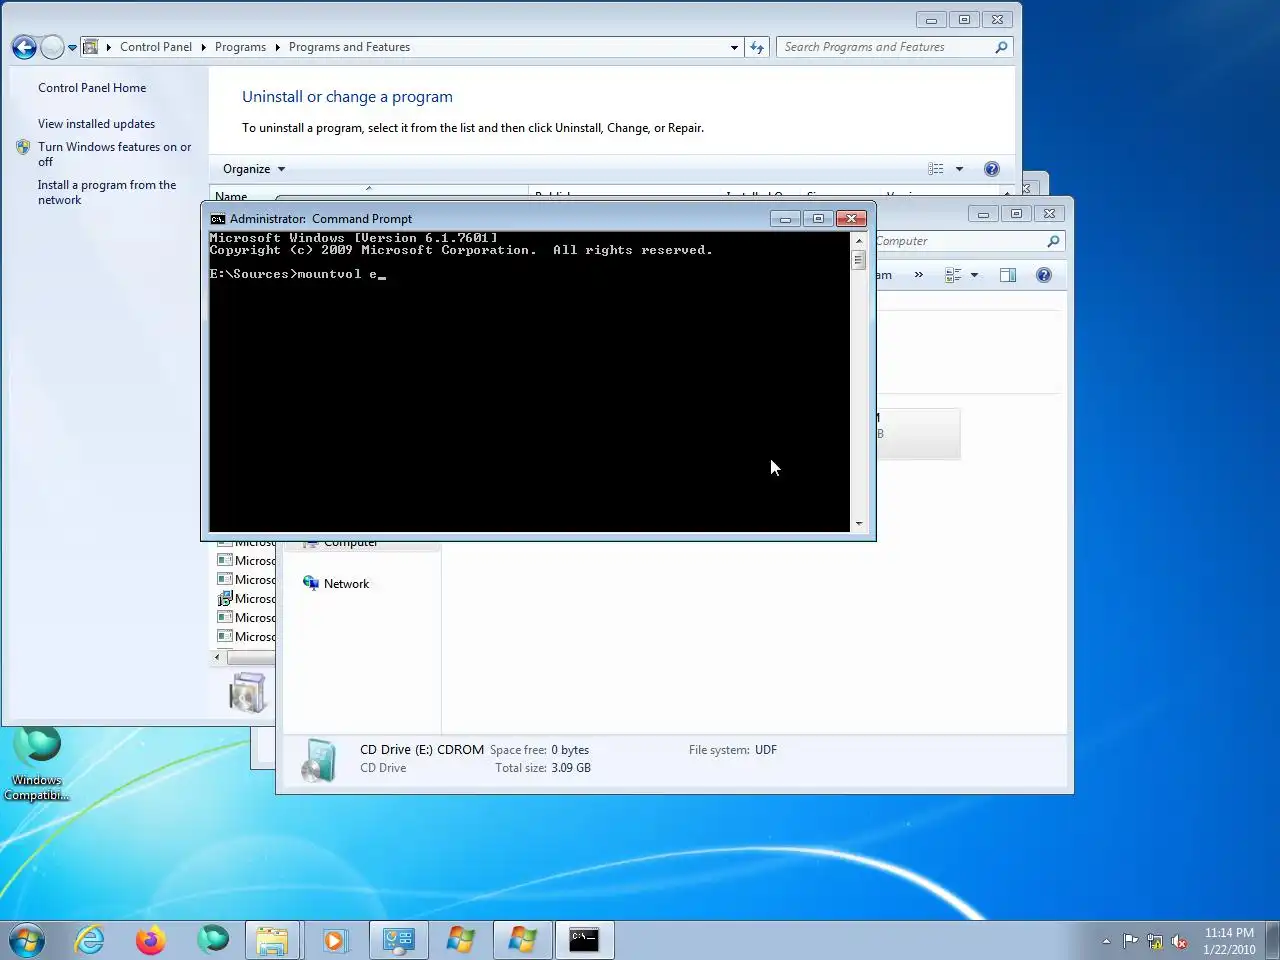Open recent pages dropdown next to Forward arrow
The image size is (1280, 960).
[72, 48]
